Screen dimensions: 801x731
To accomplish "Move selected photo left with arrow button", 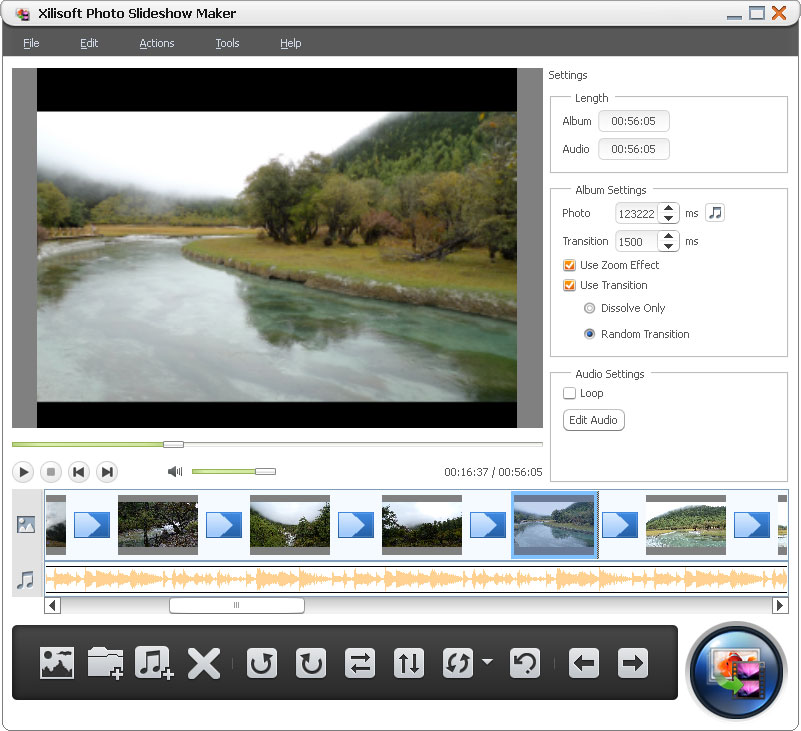I will (584, 663).
